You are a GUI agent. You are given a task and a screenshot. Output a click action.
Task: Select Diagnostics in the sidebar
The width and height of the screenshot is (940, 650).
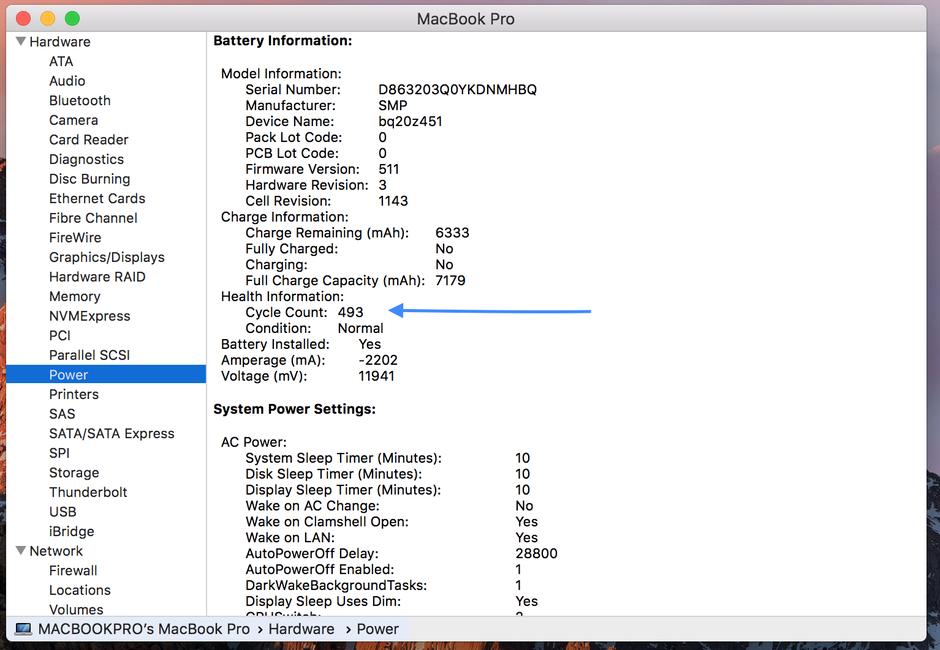coord(86,159)
